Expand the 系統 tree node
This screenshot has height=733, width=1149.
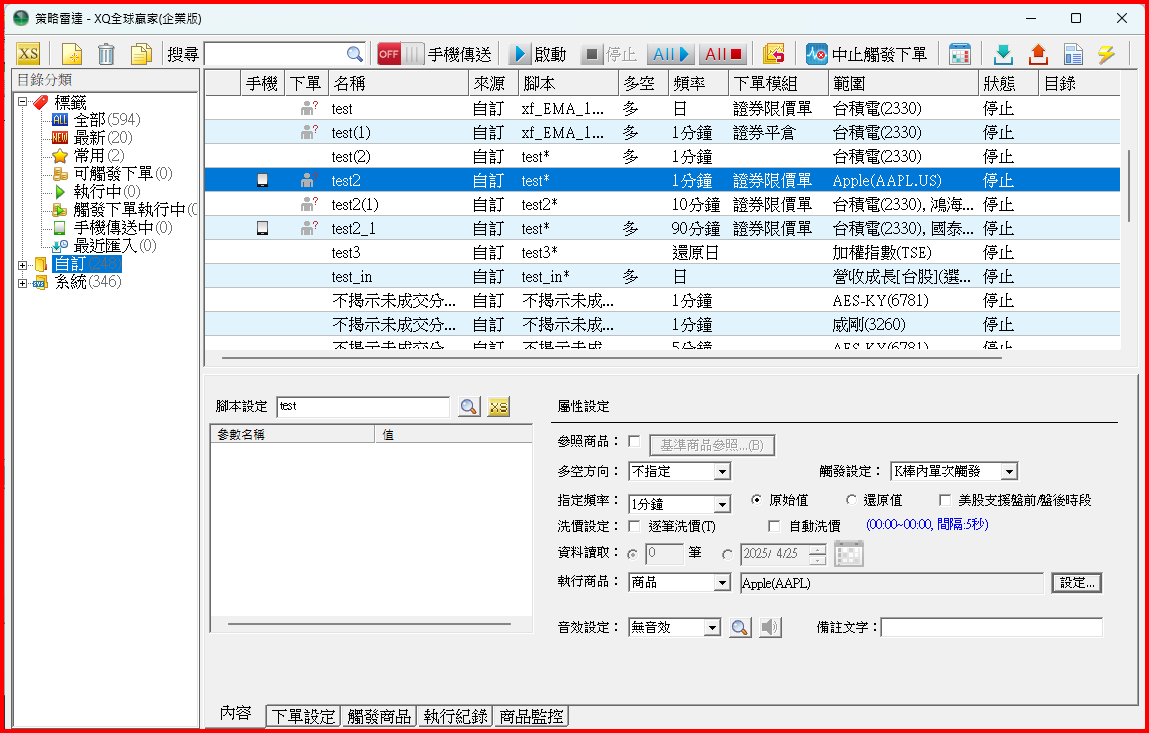pos(22,283)
